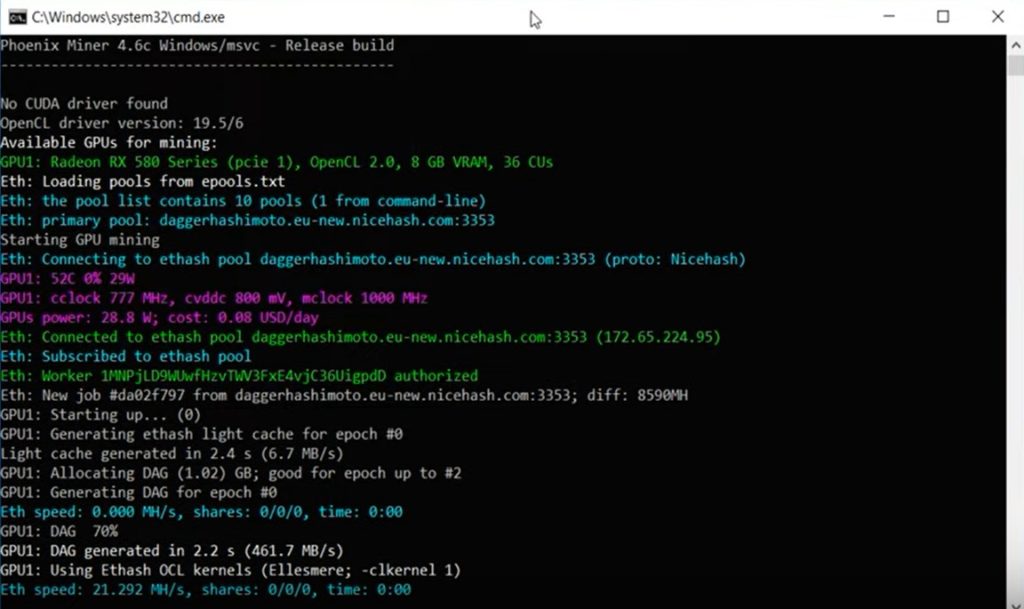Viewport: 1024px width, 609px height.
Task: Click the 'New job #da02f797' line
Action: pyautogui.click(x=344, y=396)
